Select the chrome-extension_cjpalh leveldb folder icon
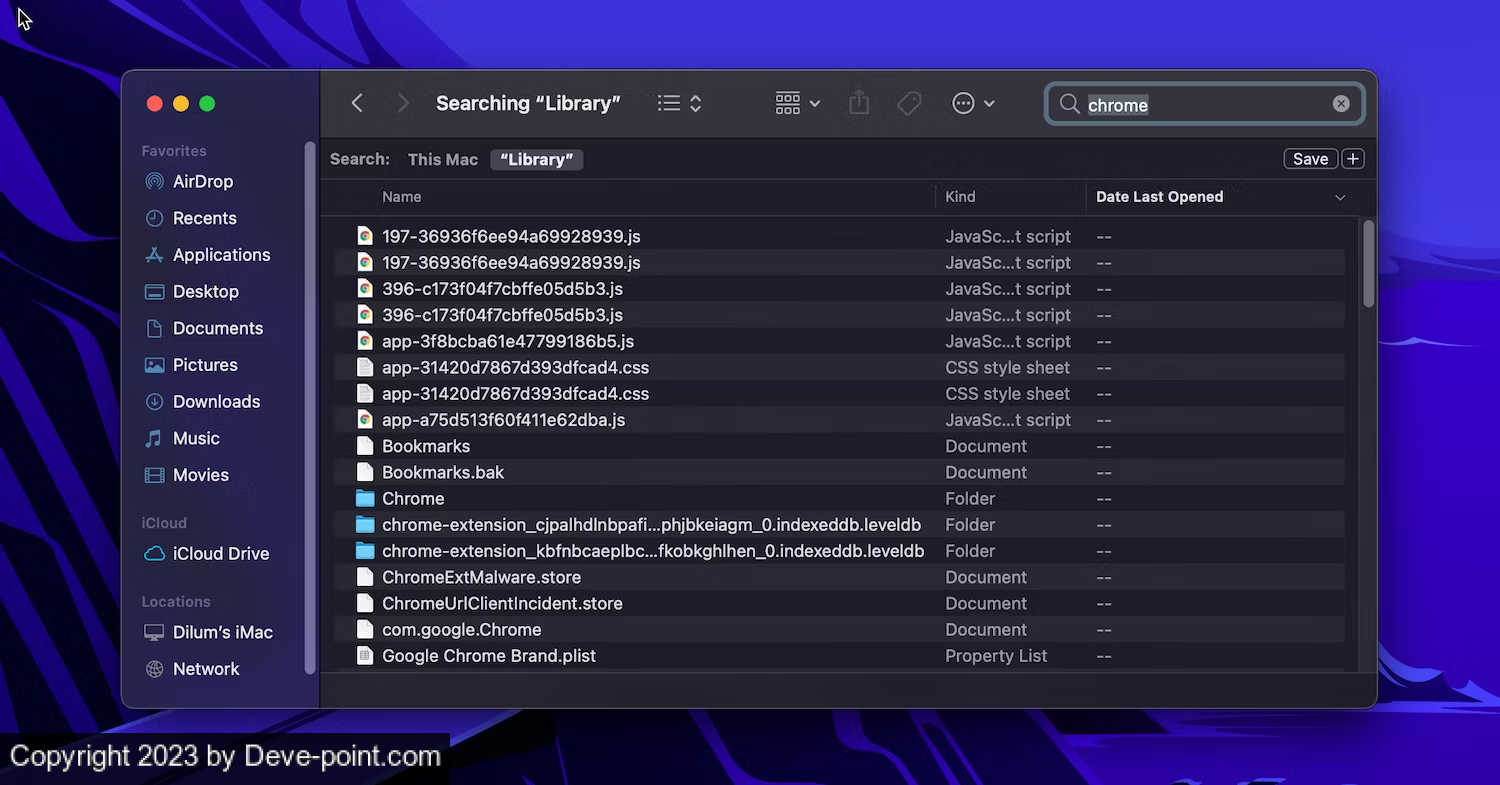Screen dimensions: 1500x785 tap(365, 525)
